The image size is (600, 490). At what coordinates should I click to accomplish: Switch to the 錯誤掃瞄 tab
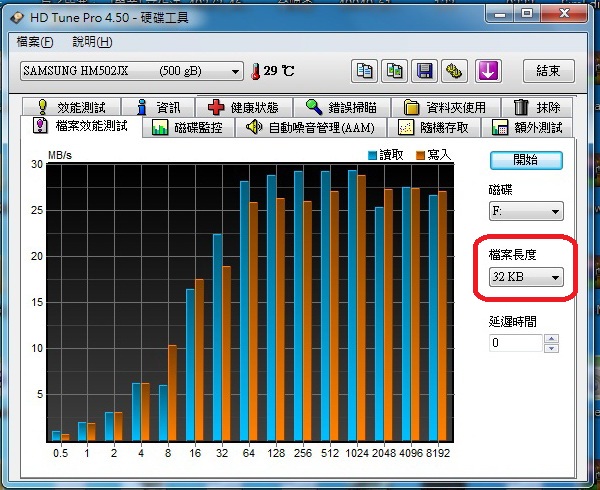342,107
